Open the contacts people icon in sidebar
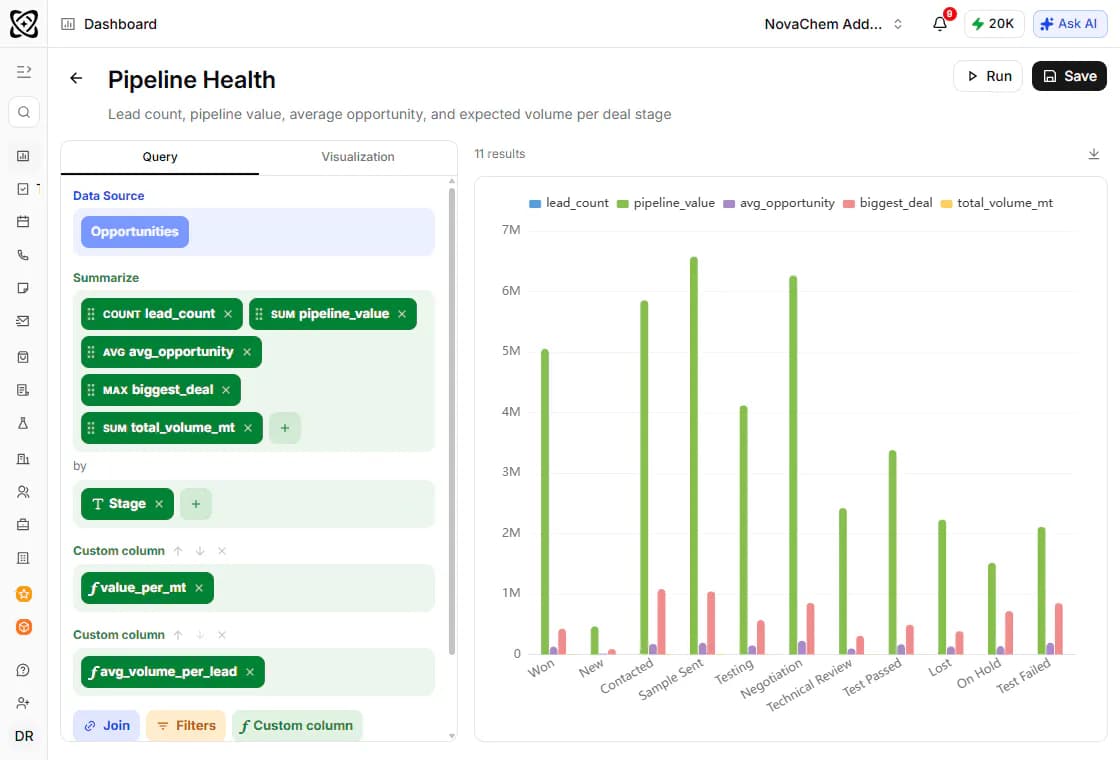The height and width of the screenshot is (760, 1120). click(23, 491)
